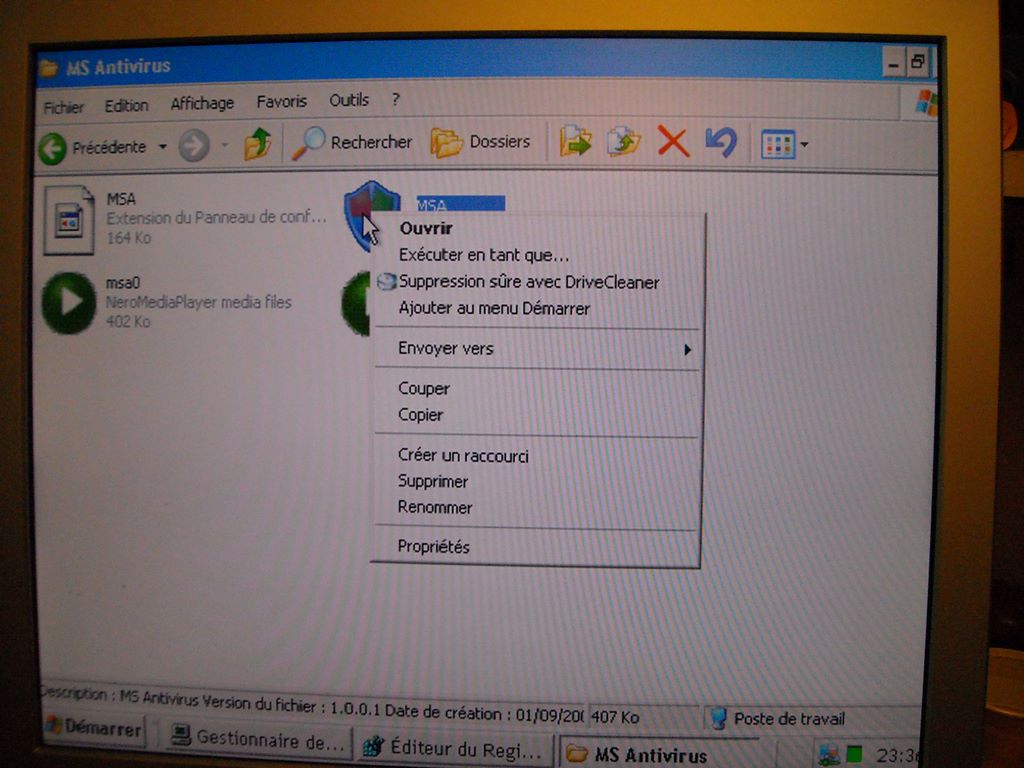Screen dimensions: 1024x768
Task: Restore down the MS Antivirus window
Action: coord(918,63)
